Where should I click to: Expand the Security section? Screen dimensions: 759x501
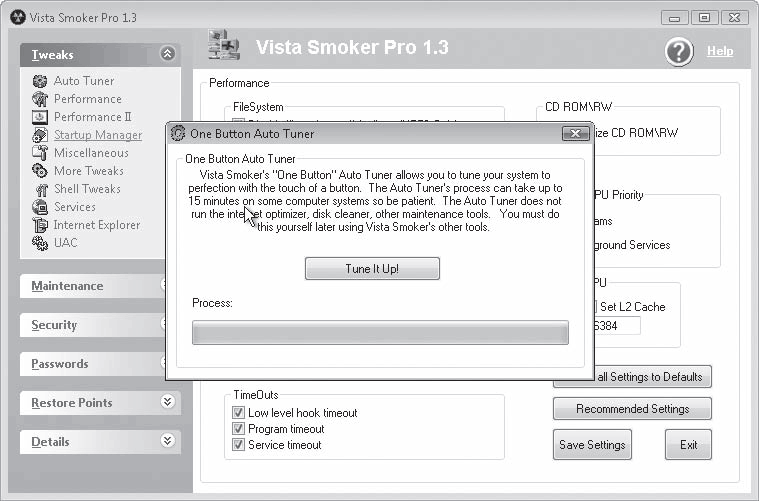pyautogui.click(x=92, y=325)
